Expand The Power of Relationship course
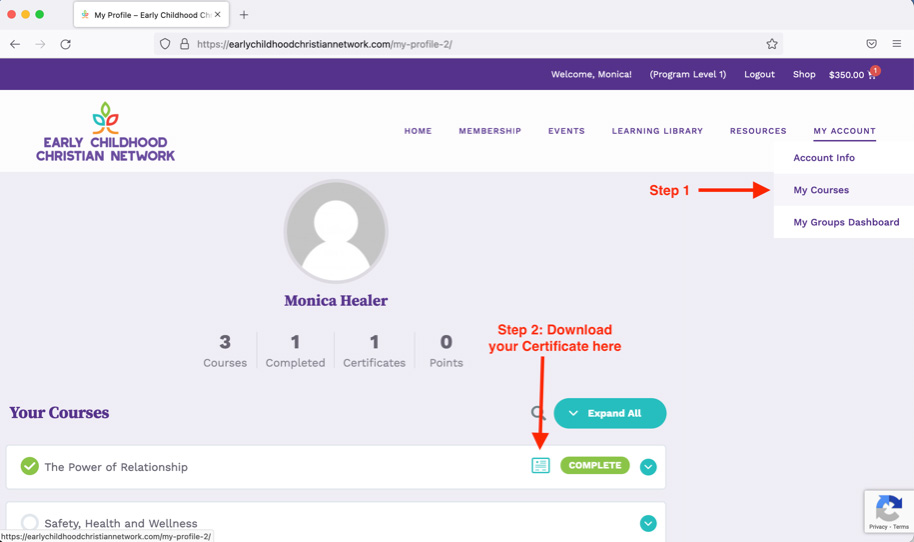Image resolution: width=914 pixels, height=542 pixels. [x=648, y=467]
